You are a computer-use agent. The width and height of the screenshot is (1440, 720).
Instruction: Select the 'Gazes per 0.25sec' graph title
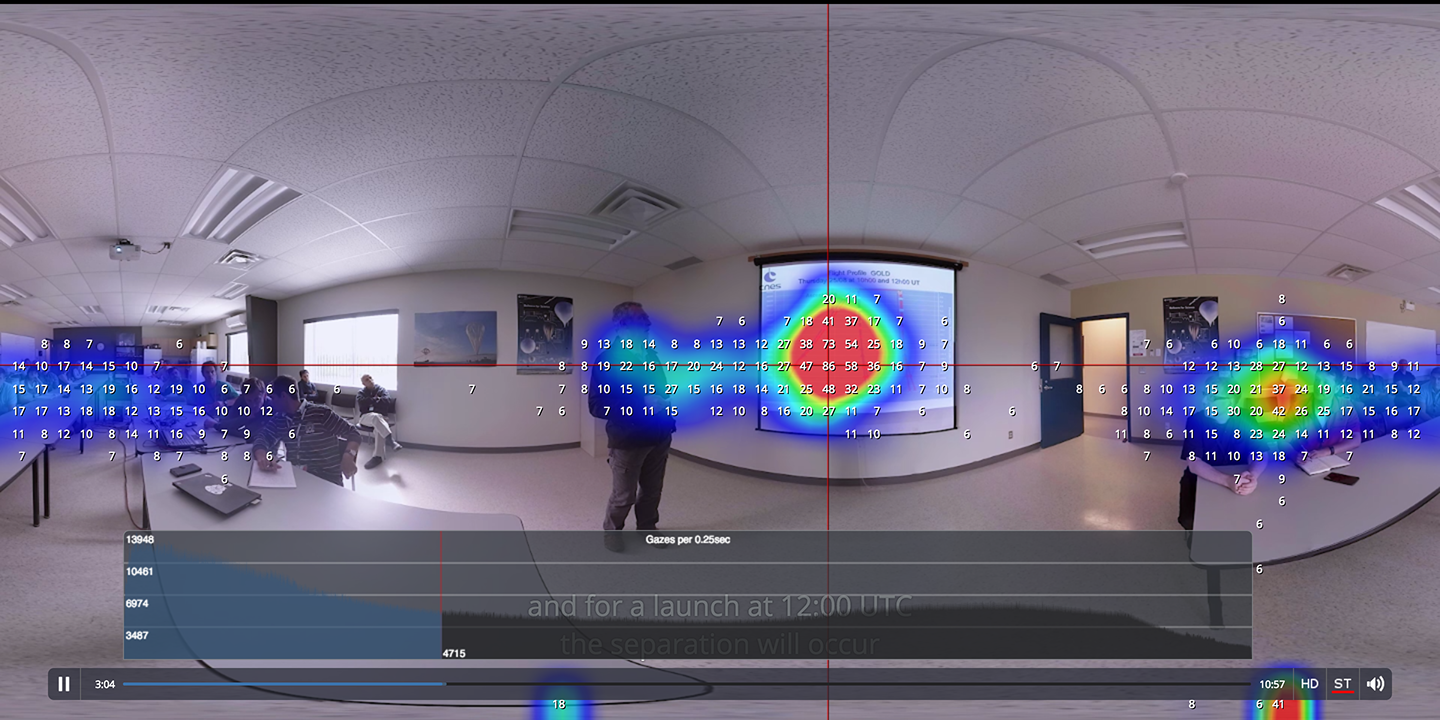tap(687, 540)
